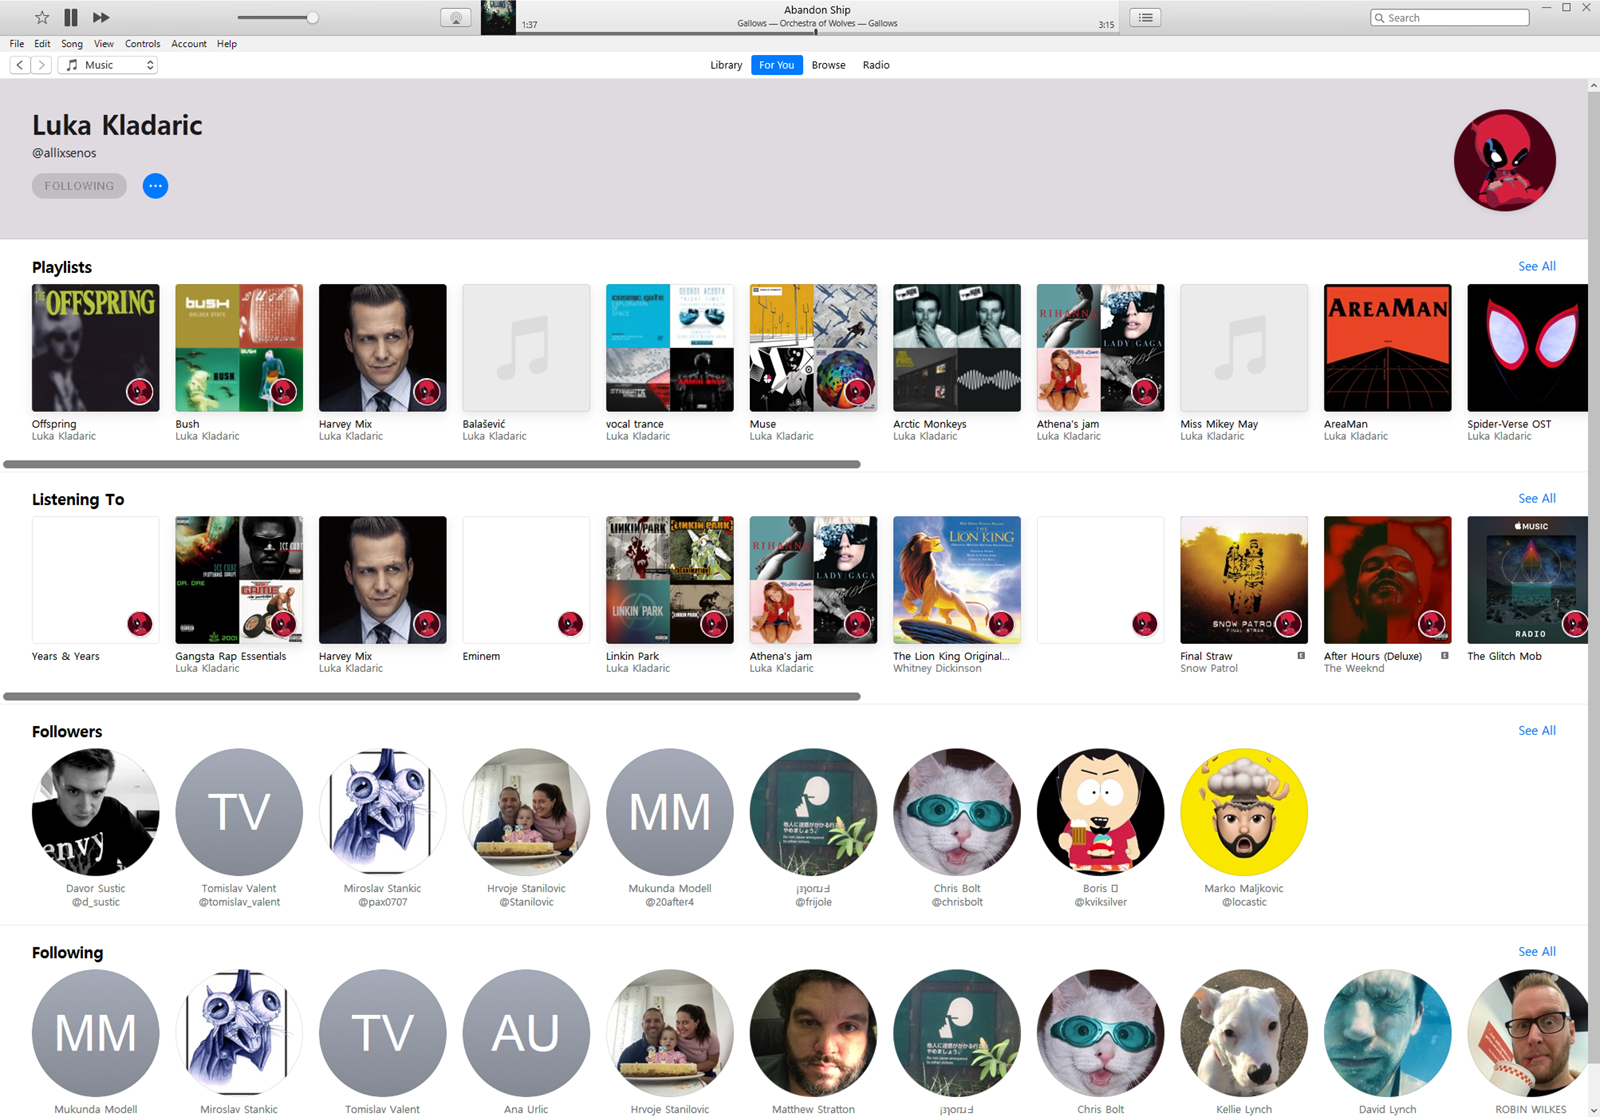Viewport: 1600px width, 1117px height.
Task: Open the Arctic Monkeys playlist cover
Action: coord(957,348)
